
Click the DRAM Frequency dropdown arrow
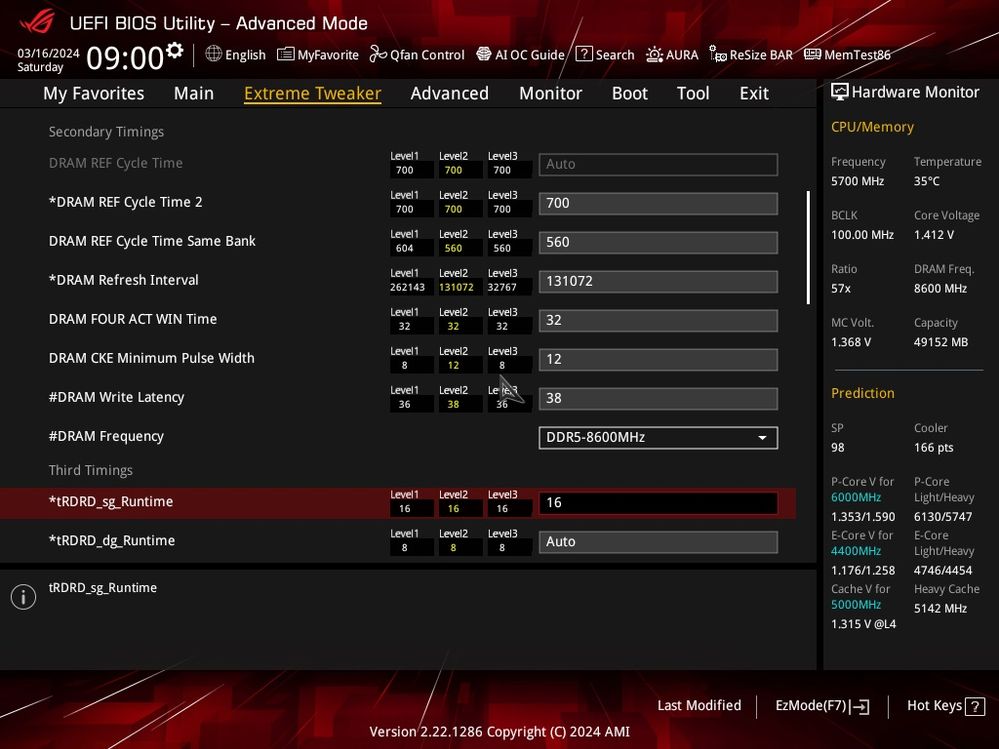(762, 438)
